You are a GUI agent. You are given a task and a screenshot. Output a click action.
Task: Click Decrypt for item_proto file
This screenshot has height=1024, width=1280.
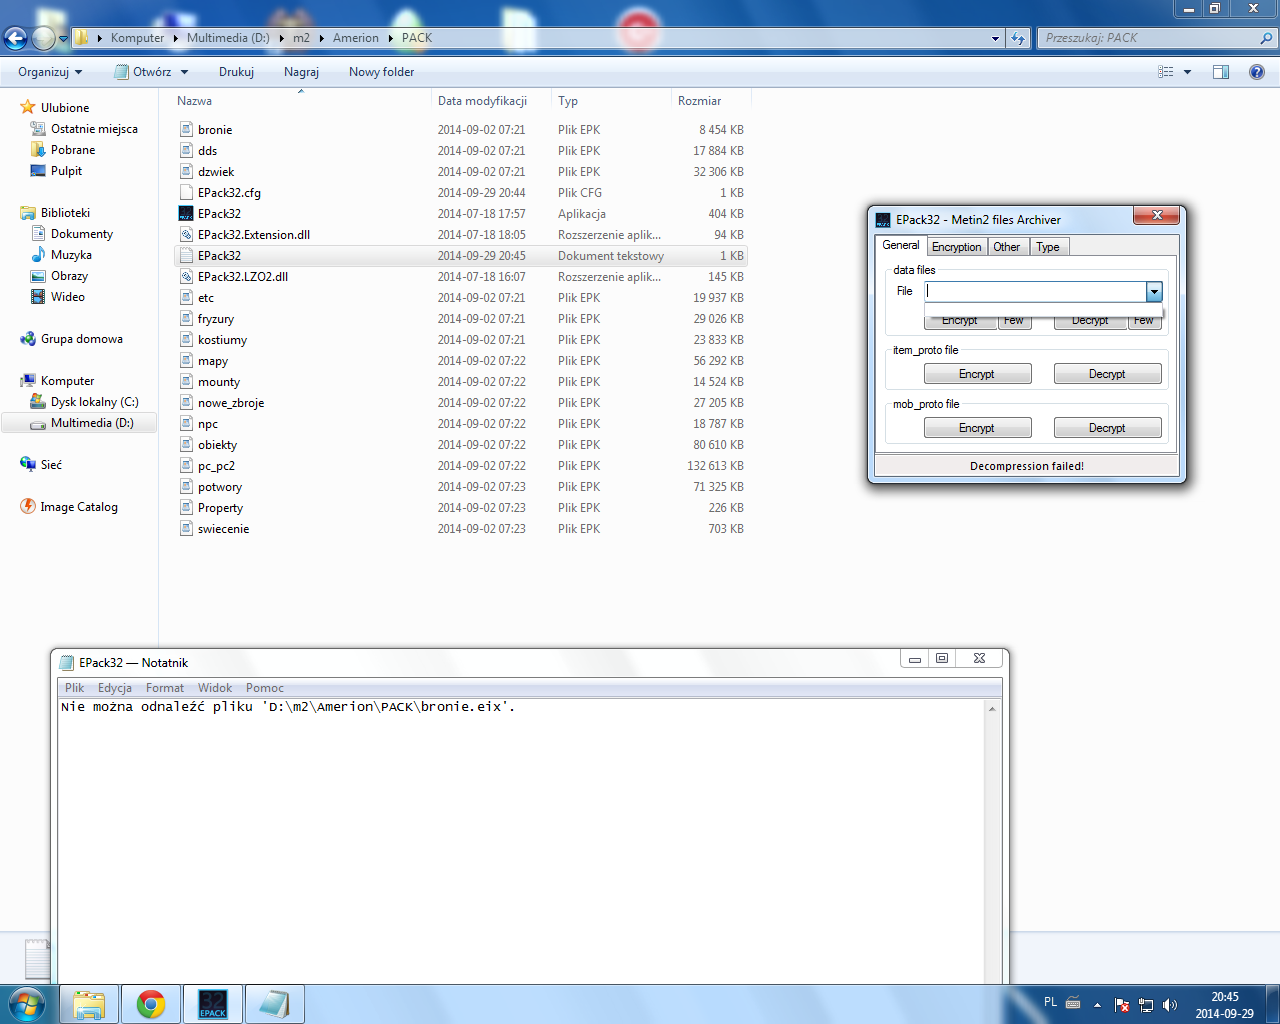(x=1107, y=374)
